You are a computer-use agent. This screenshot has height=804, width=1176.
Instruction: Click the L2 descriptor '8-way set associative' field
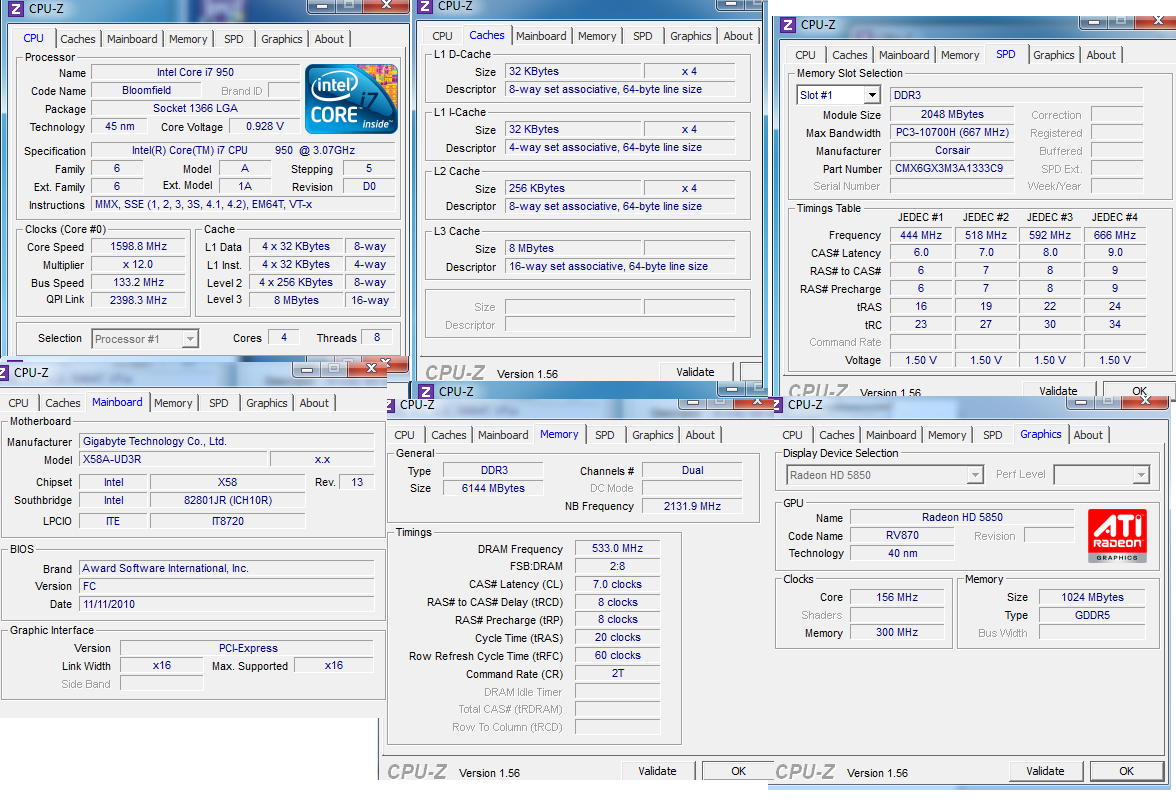620,206
